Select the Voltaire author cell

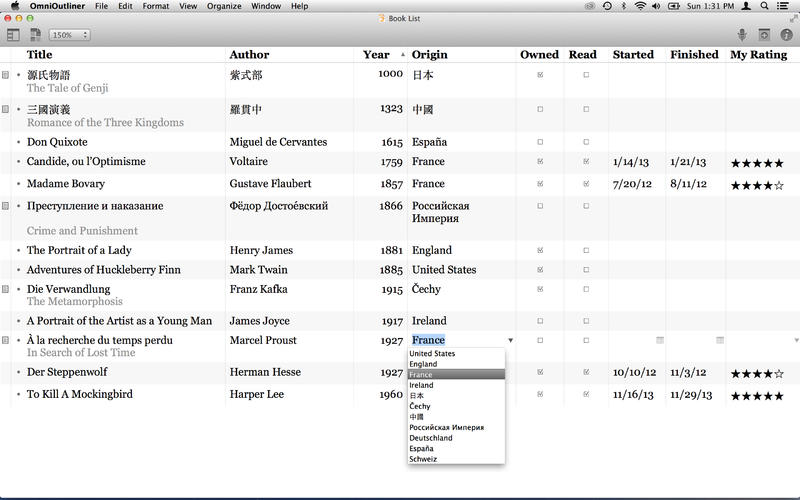coord(246,162)
